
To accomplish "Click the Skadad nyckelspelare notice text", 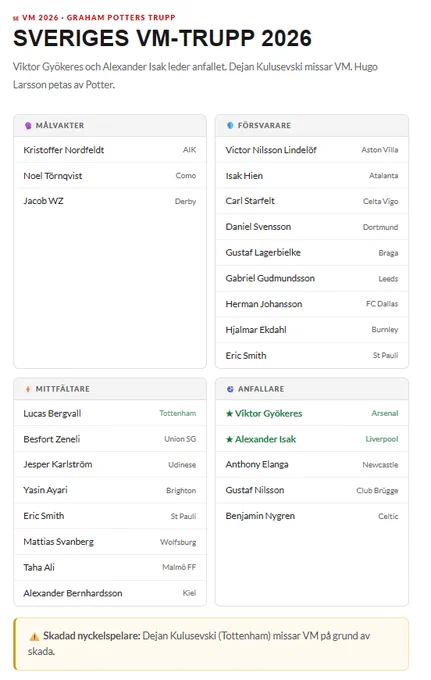I will 199,644.
